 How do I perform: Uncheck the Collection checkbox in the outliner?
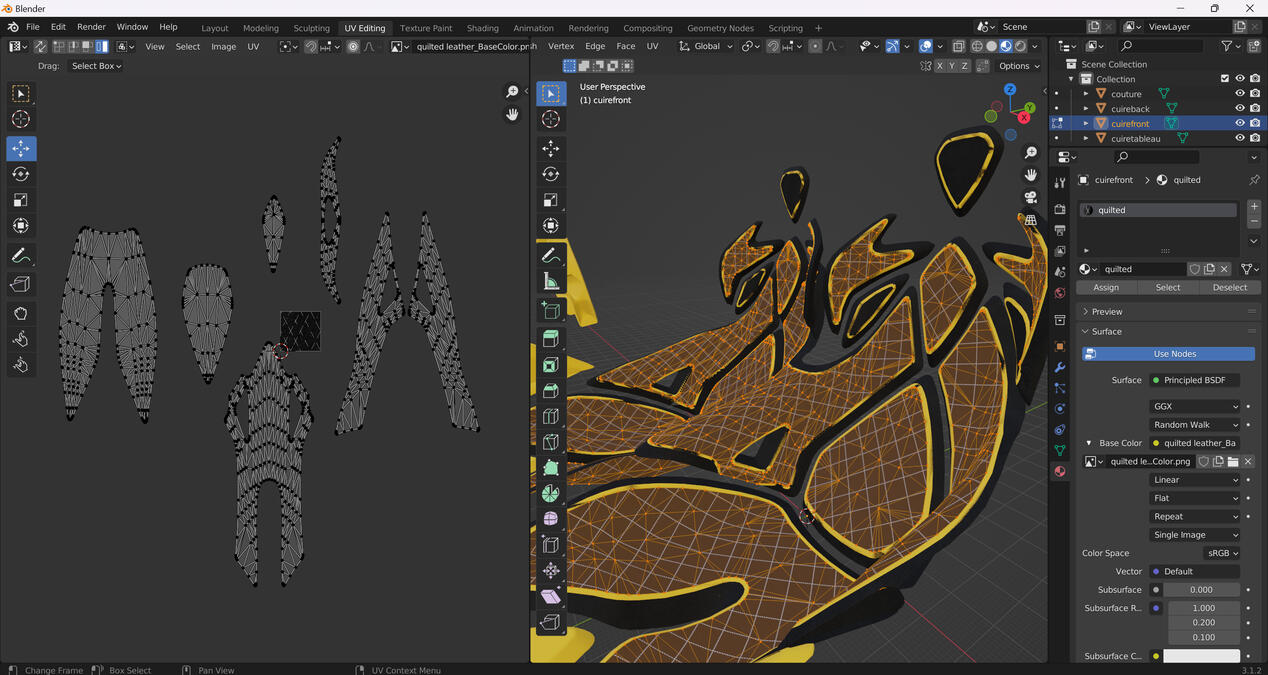pos(1224,78)
